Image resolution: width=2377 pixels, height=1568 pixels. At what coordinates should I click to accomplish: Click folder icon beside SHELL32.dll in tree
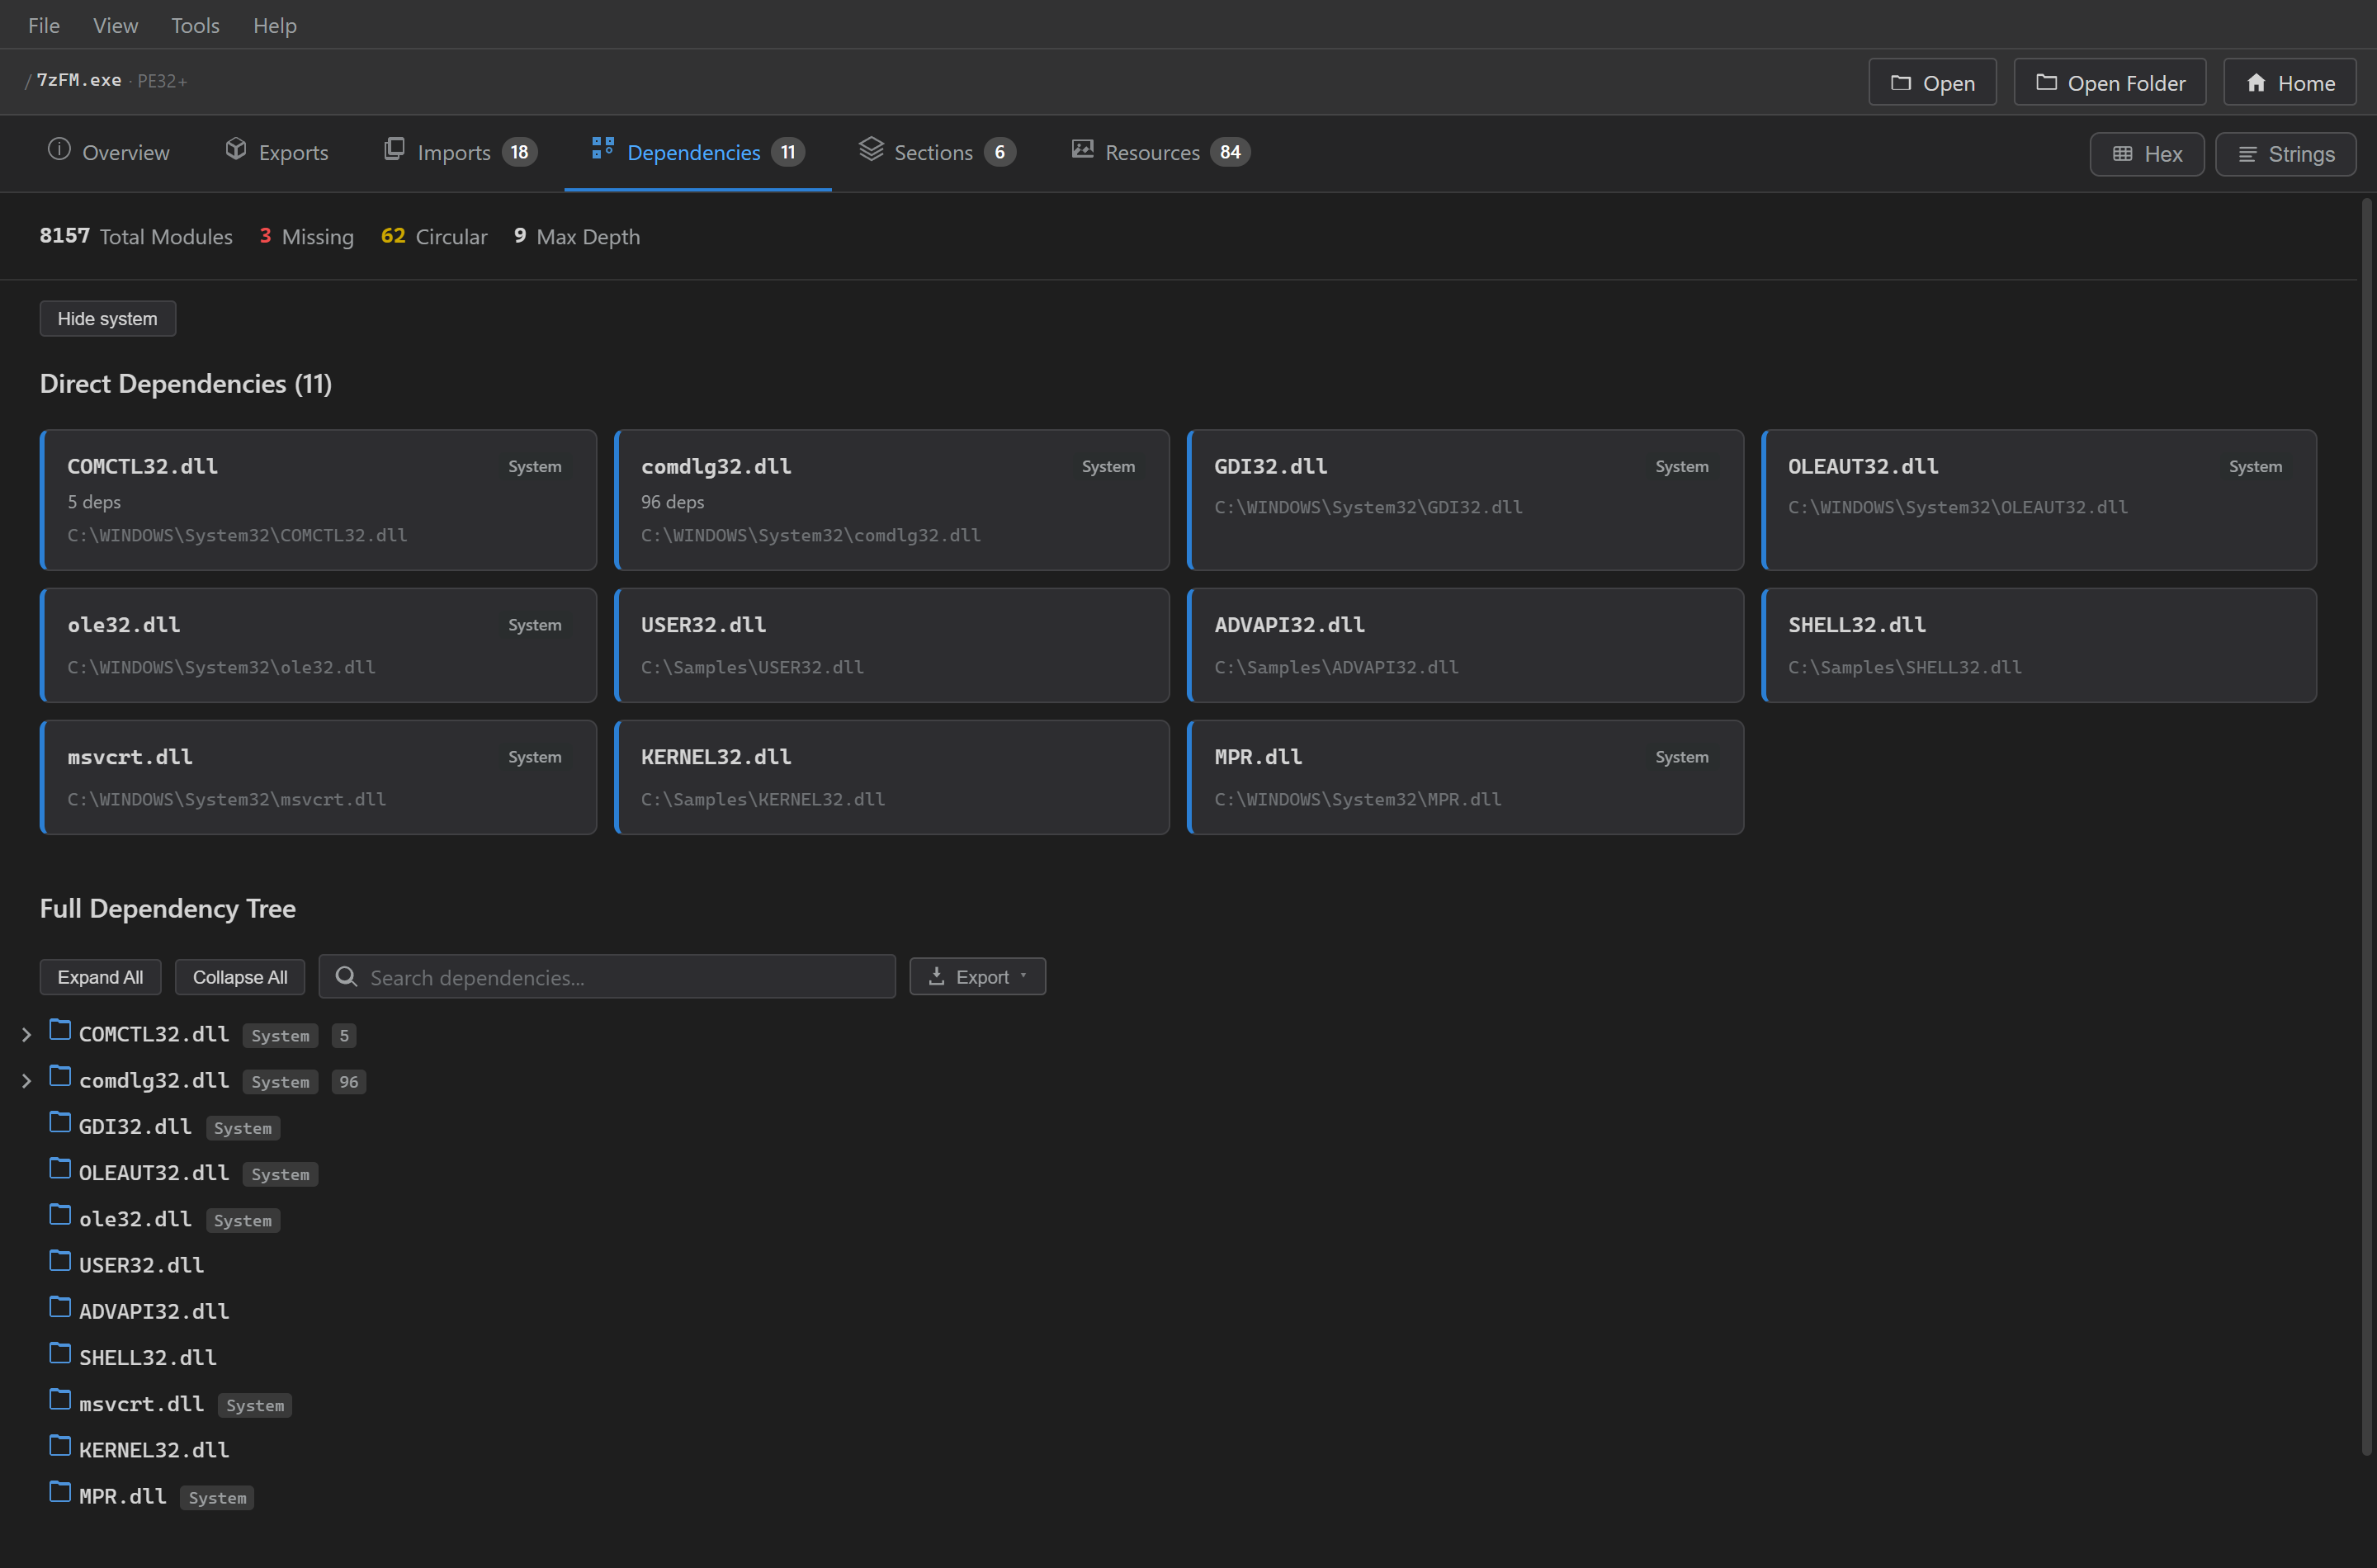tap(60, 1353)
